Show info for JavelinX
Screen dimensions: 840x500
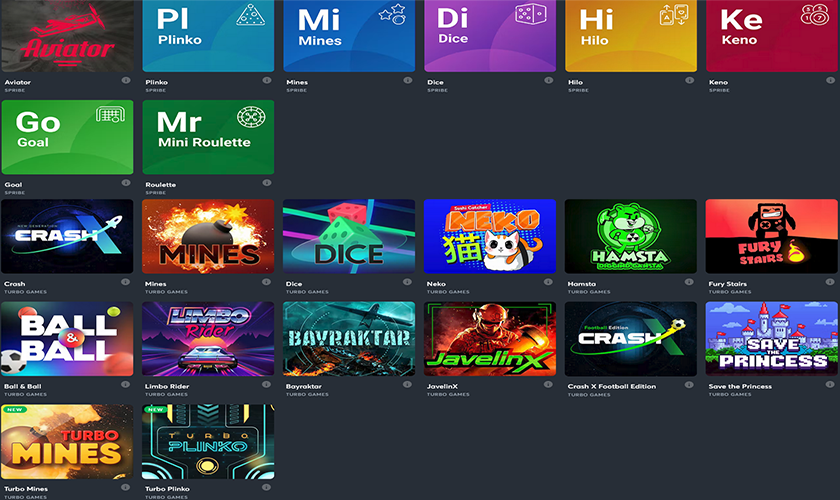click(548, 384)
